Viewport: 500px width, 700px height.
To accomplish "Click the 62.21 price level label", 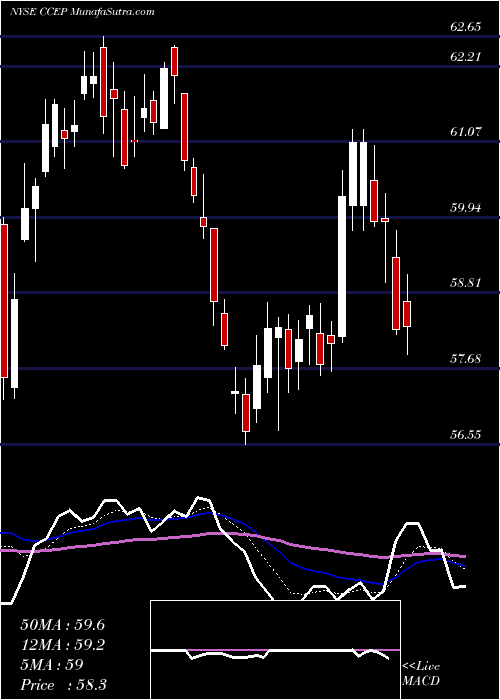I will click(466, 57).
